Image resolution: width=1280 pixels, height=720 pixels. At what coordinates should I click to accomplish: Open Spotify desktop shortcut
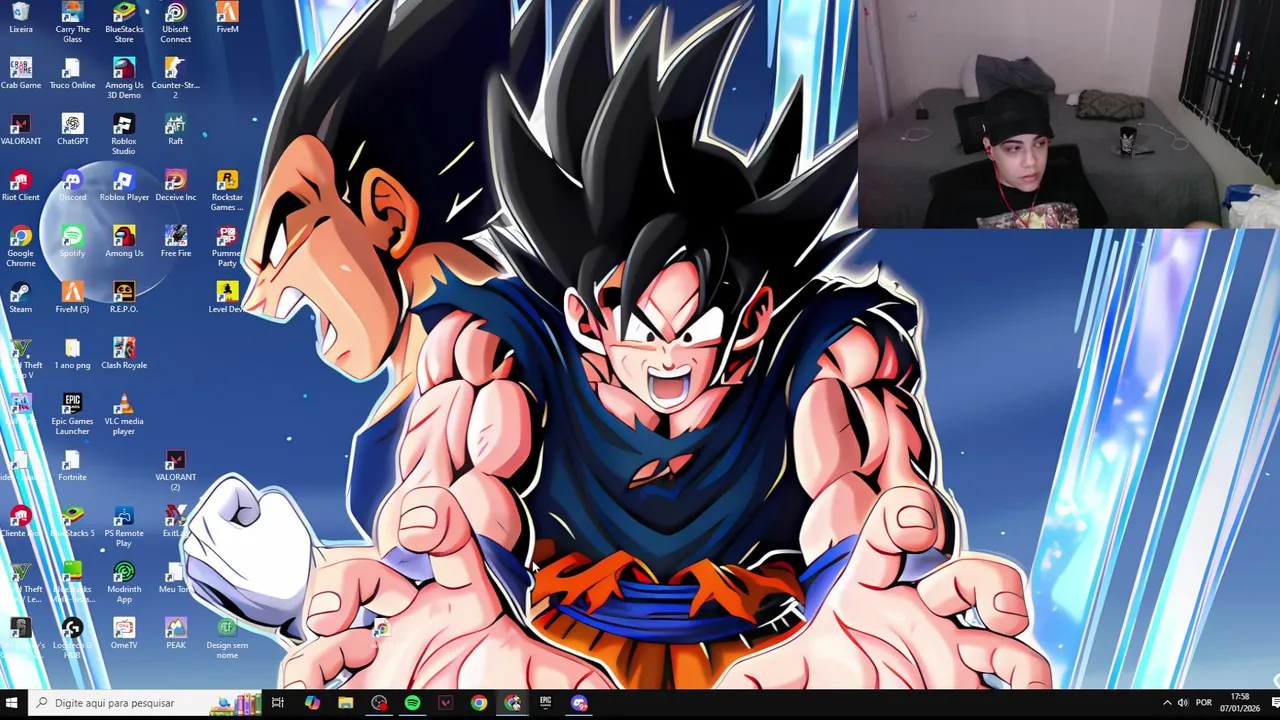[72, 242]
